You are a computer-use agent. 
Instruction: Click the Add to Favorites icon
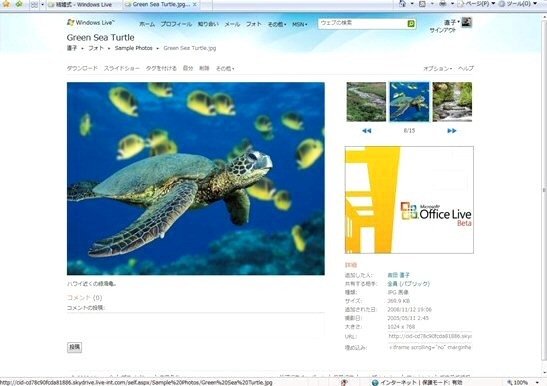tap(19, 4)
